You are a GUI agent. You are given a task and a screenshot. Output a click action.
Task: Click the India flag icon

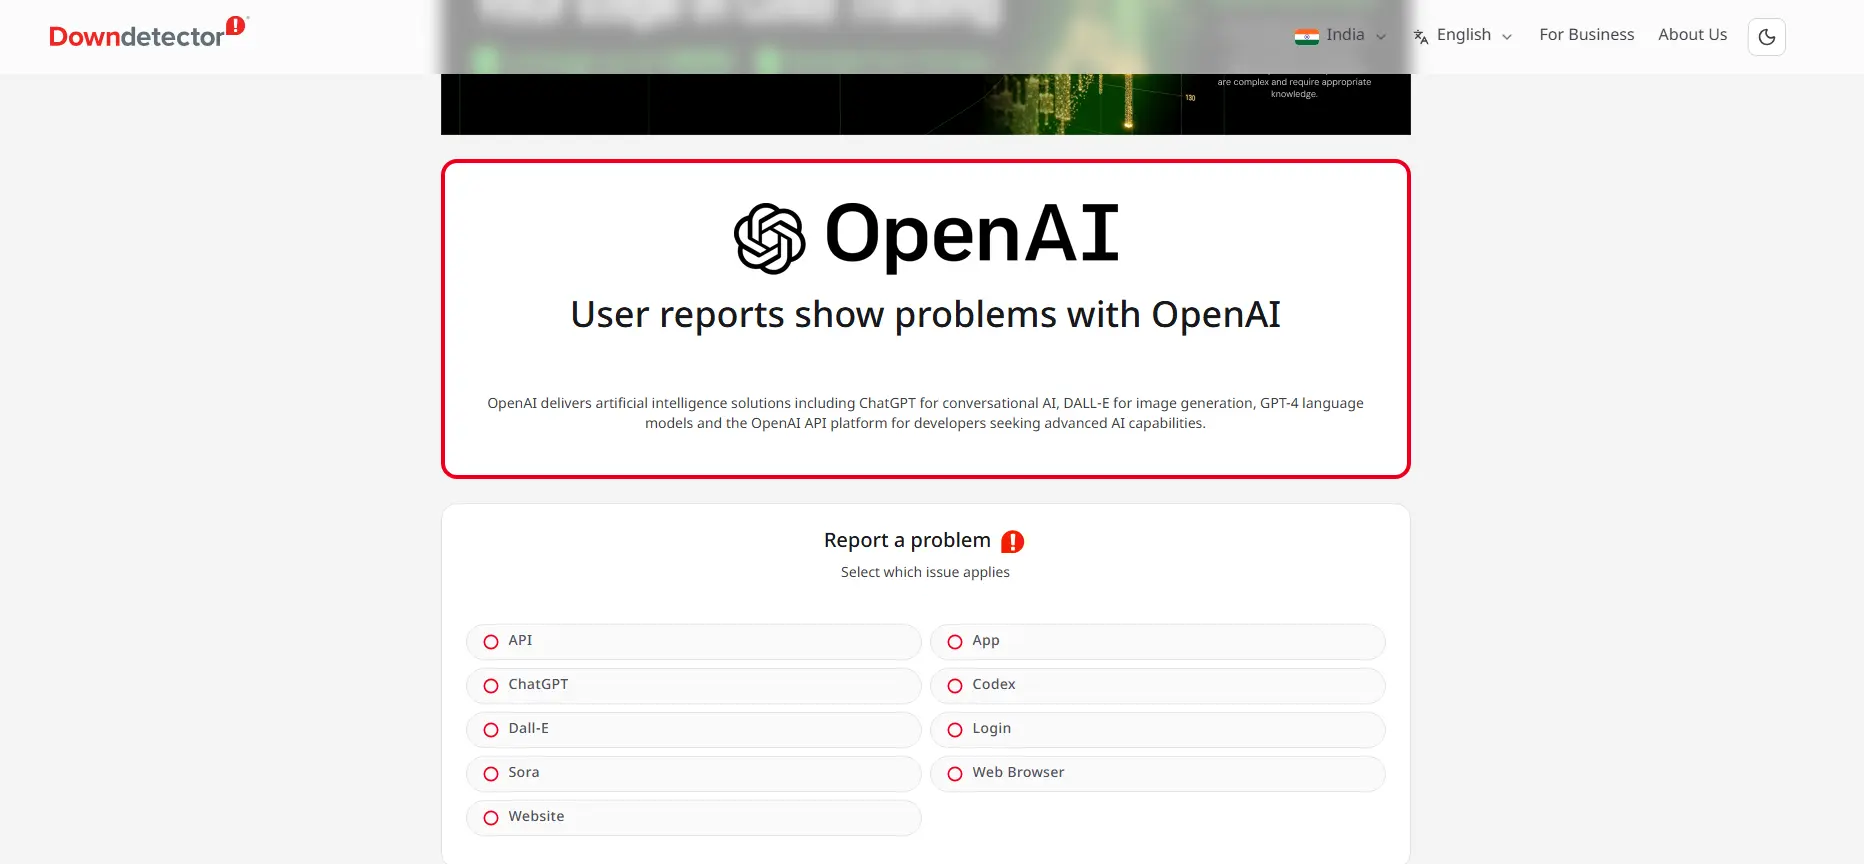pyautogui.click(x=1306, y=36)
